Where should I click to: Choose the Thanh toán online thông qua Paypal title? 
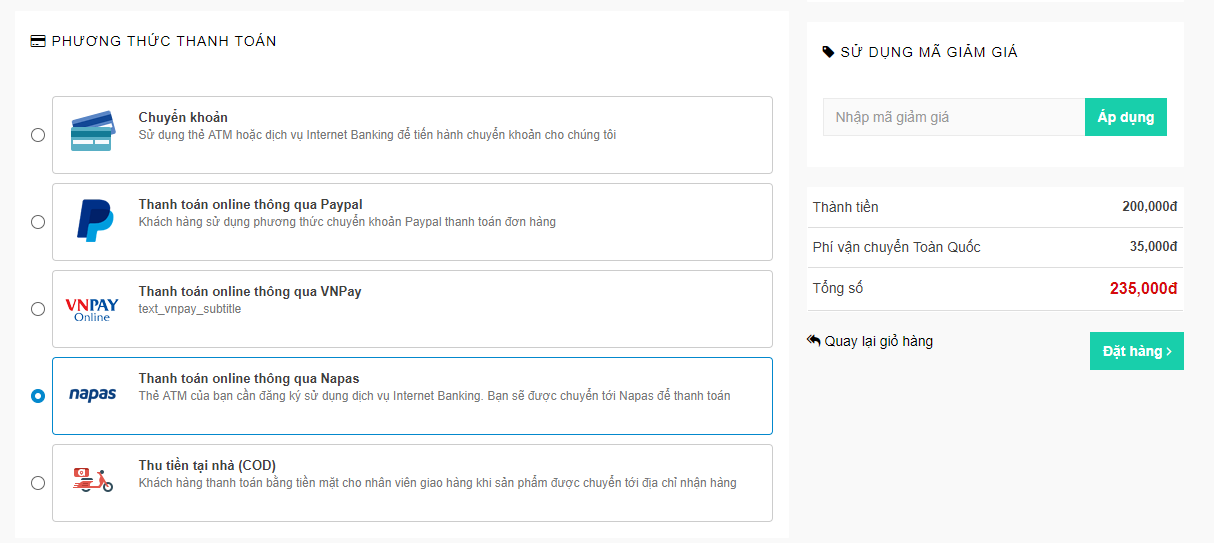tap(250, 204)
